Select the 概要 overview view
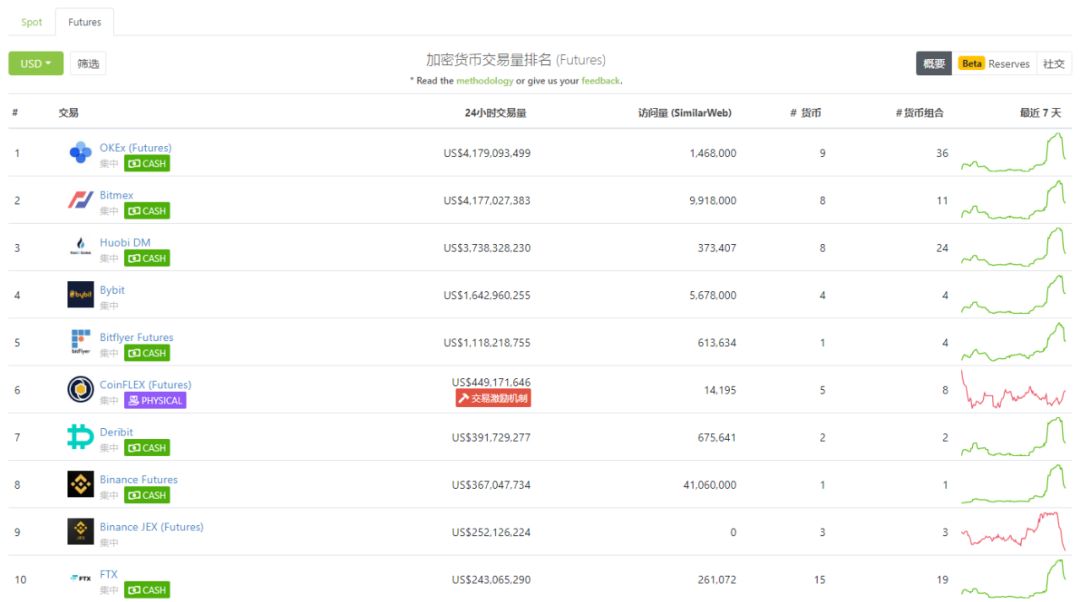Image resolution: width=1080 pixels, height=602 pixels. click(934, 64)
